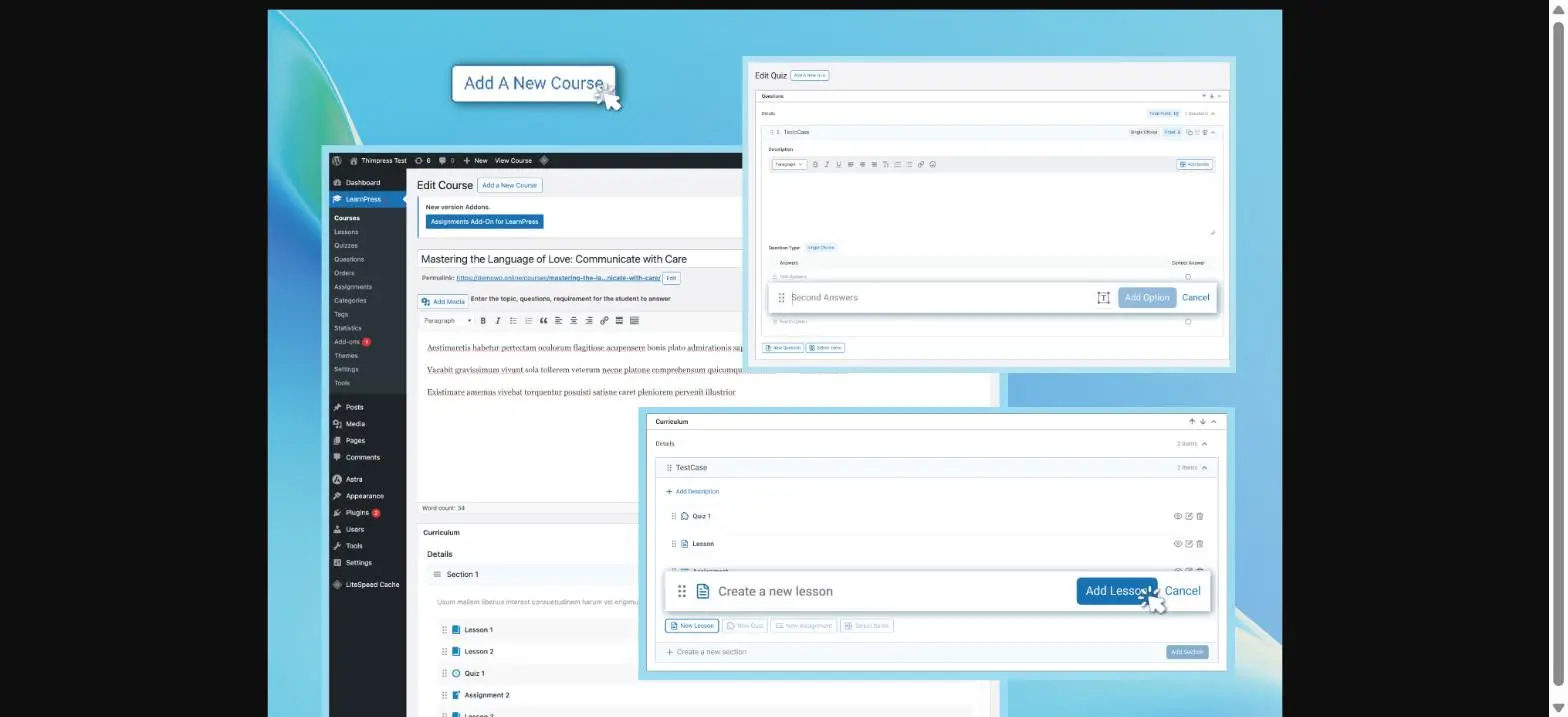Viewport: 1568px width, 717px height.
Task: Open Paragraph dropdown in quiz description
Action: click(789, 164)
